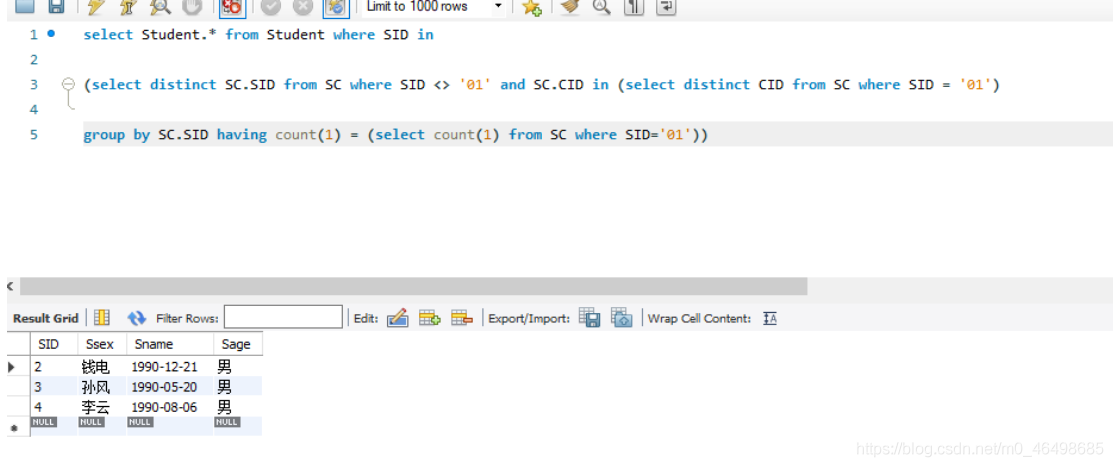Select the Result Grid label

45,319
